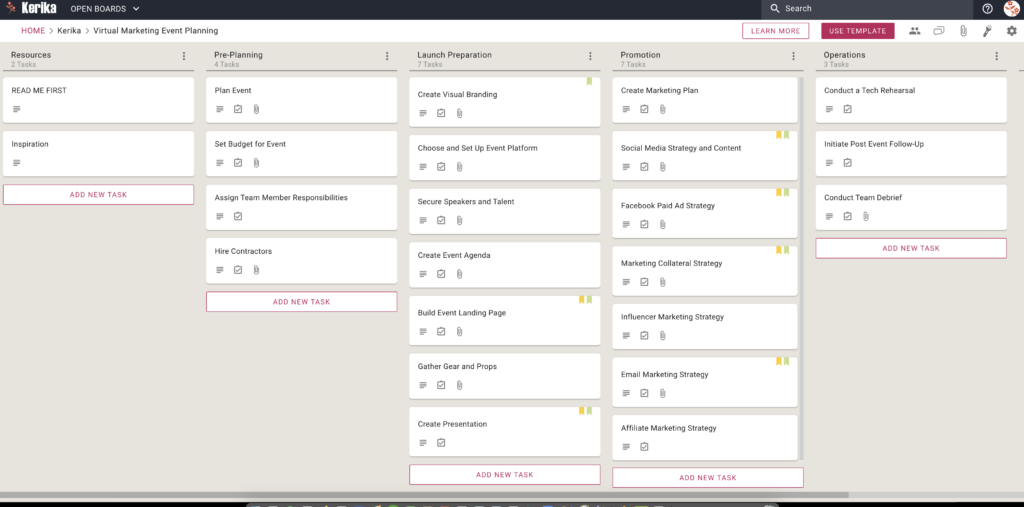Open checklist icon on Initiate Post Event Follow-Up card
1024x507 pixels.
click(847, 163)
